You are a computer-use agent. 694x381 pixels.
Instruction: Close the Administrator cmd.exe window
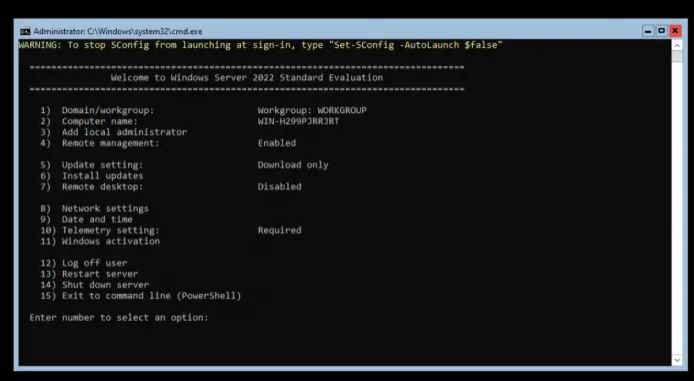coord(675,31)
